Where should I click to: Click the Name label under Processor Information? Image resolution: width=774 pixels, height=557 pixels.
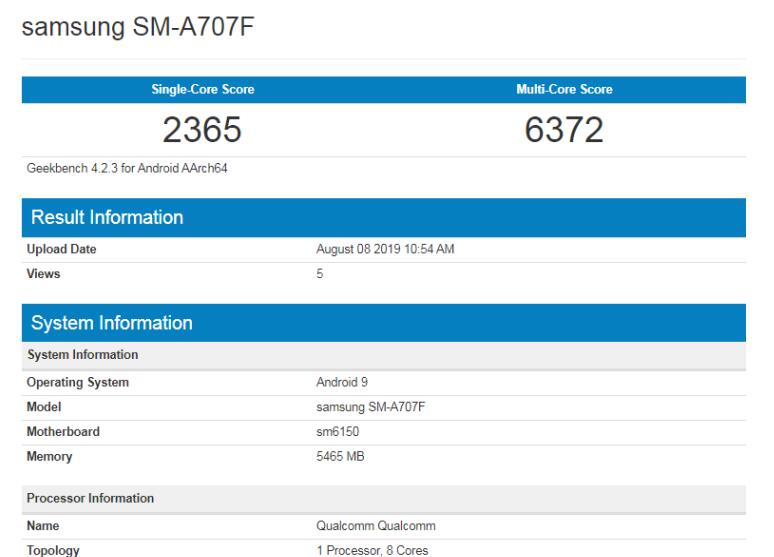point(43,526)
